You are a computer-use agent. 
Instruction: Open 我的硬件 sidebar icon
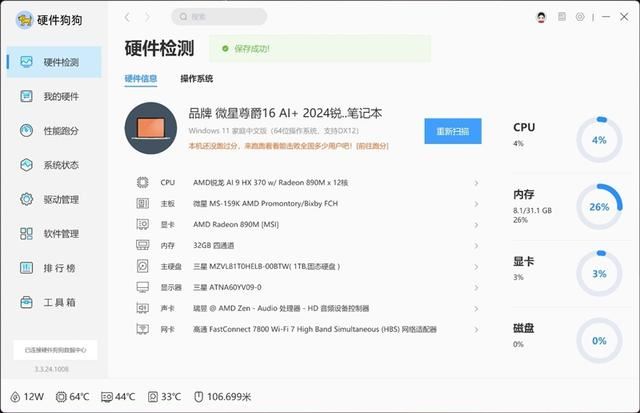(x=27, y=96)
